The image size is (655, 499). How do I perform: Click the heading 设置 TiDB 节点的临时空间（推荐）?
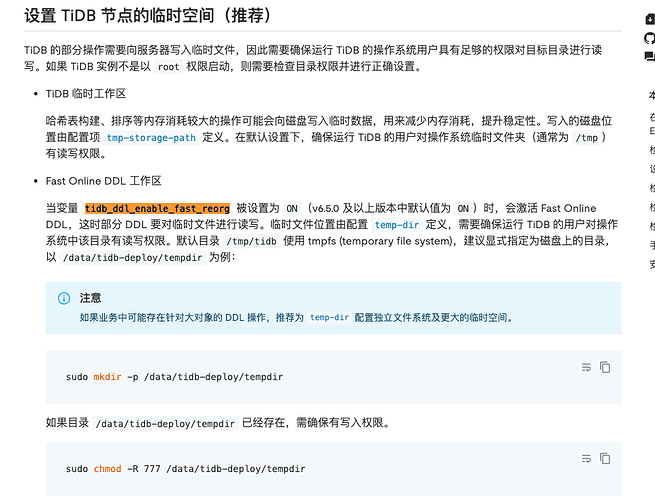(x=148, y=16)
